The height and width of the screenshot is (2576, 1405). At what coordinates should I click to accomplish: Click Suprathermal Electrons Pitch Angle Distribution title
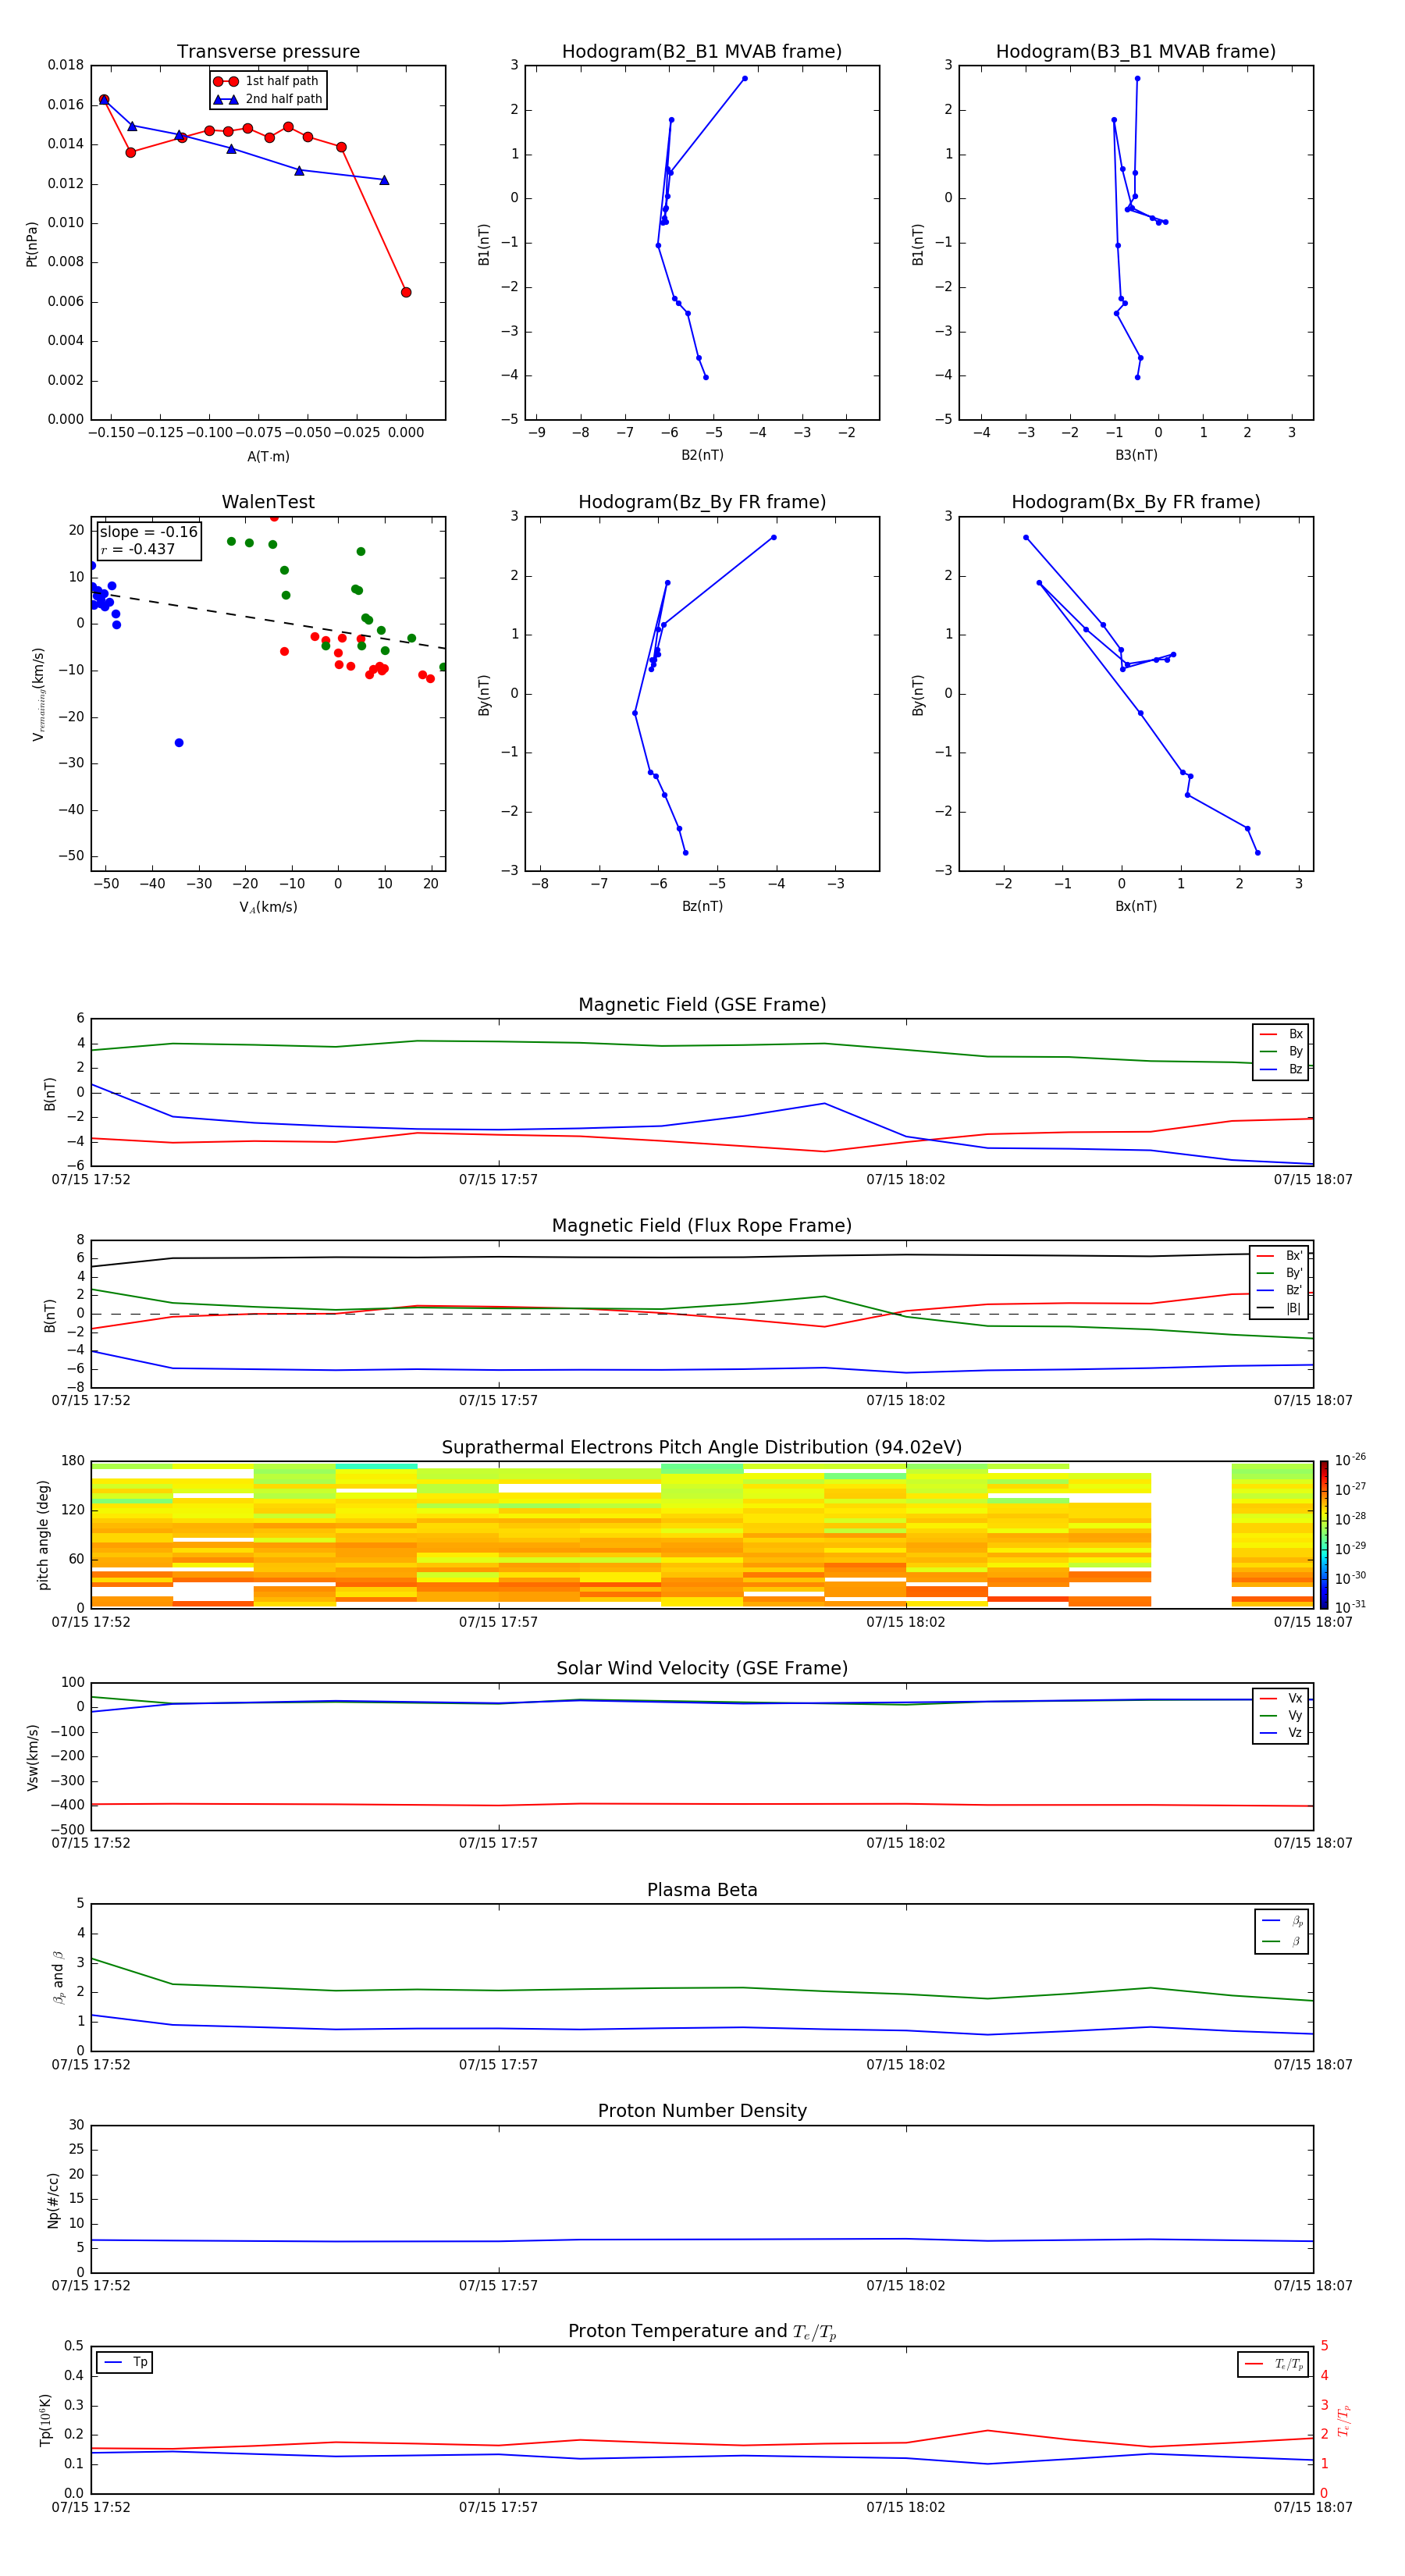(x=702, y=1448)
